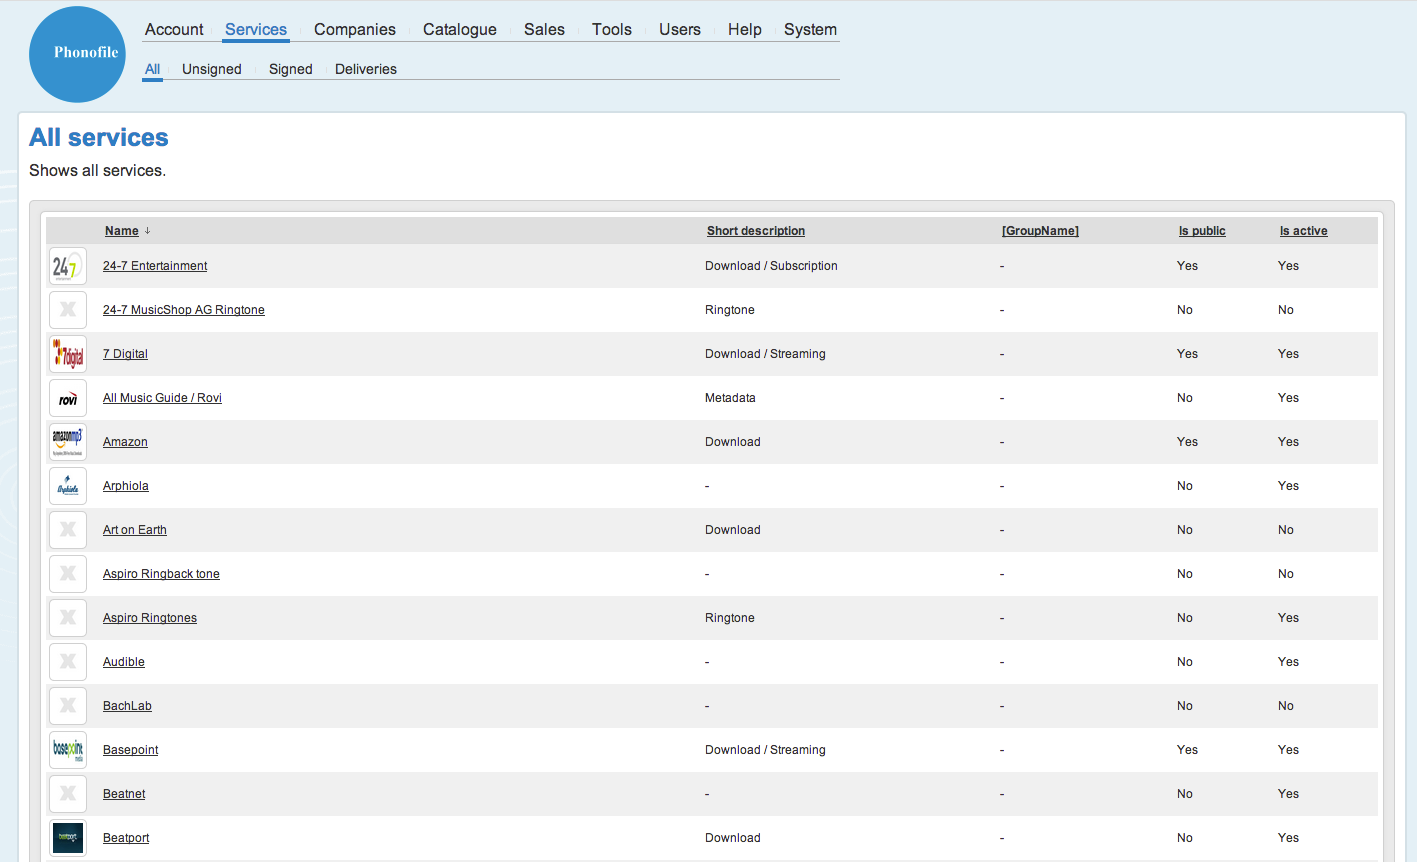Click 'Download / Streaming' in the 7 Digital row
This screenshot has width=1417, height=862.
pyautogui.click(x=765, y=354)
